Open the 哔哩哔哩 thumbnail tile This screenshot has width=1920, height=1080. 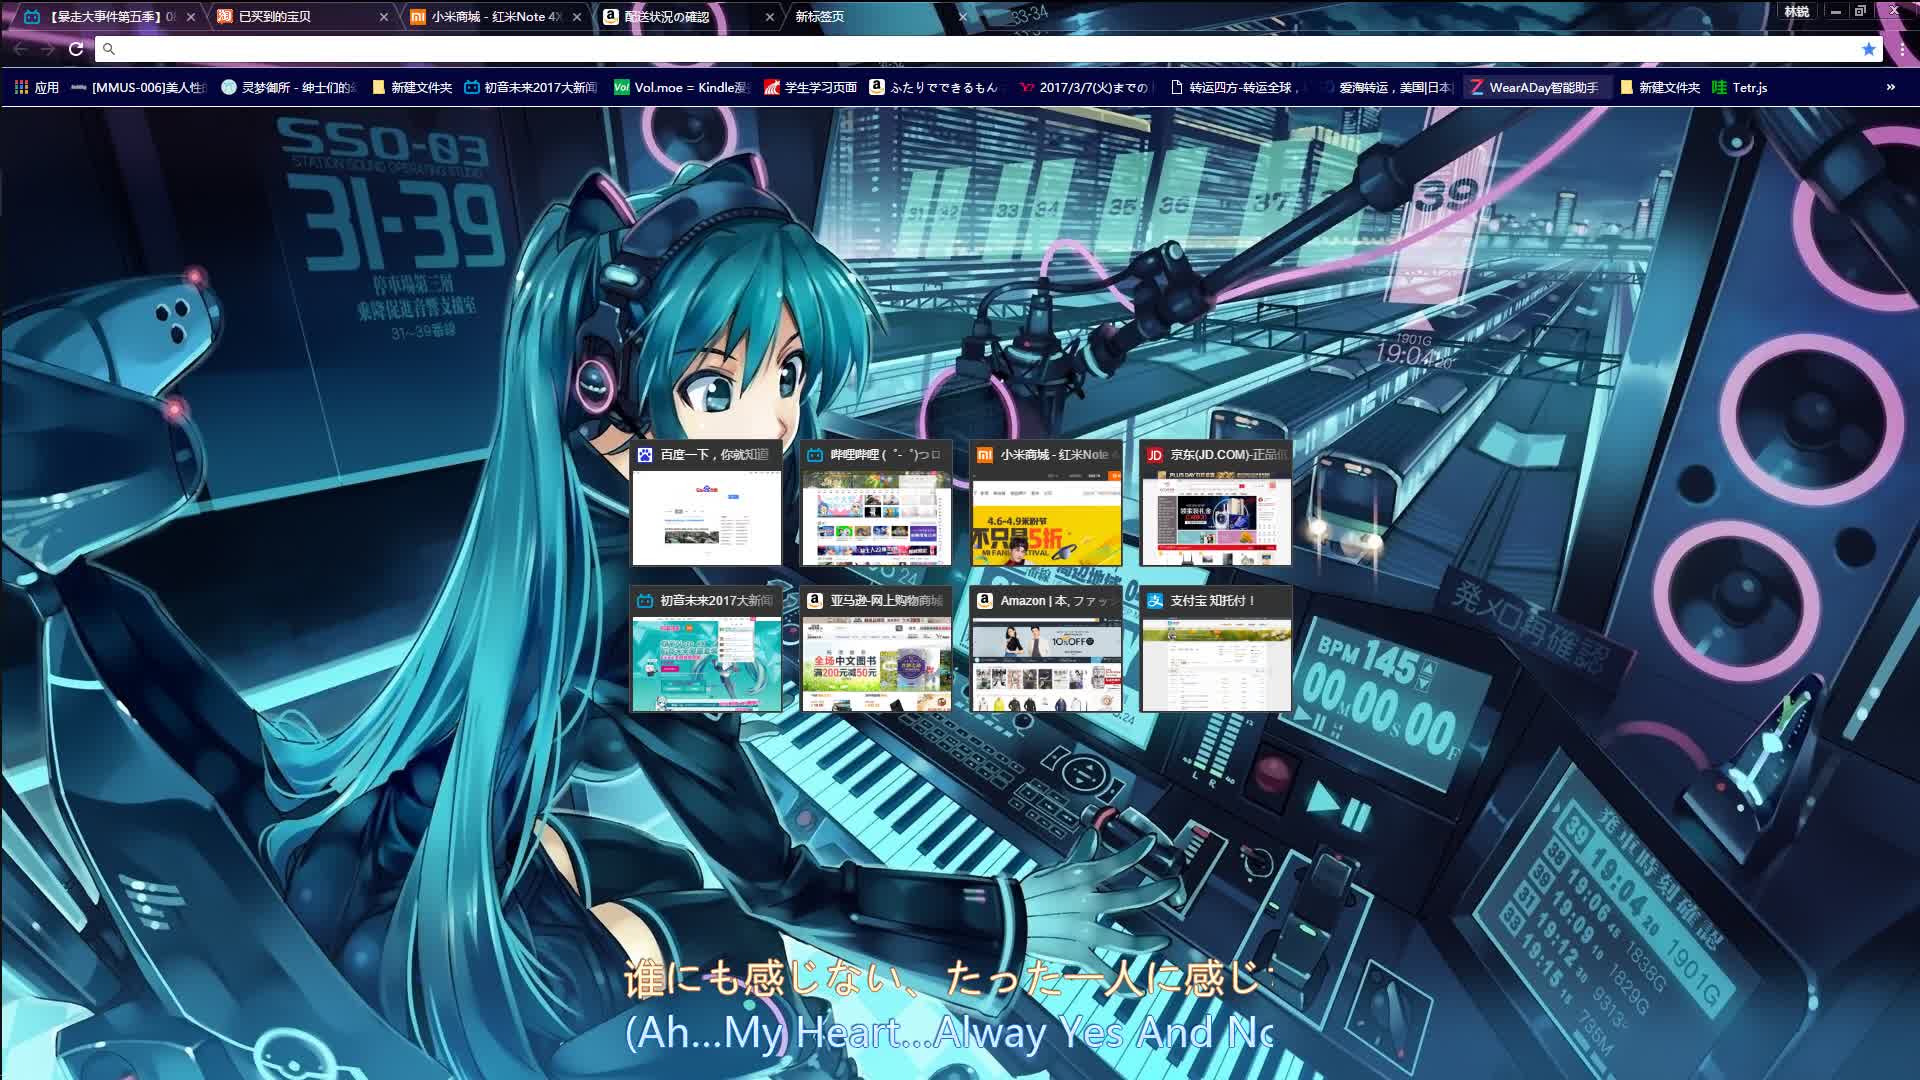click(x=876, y=503)
